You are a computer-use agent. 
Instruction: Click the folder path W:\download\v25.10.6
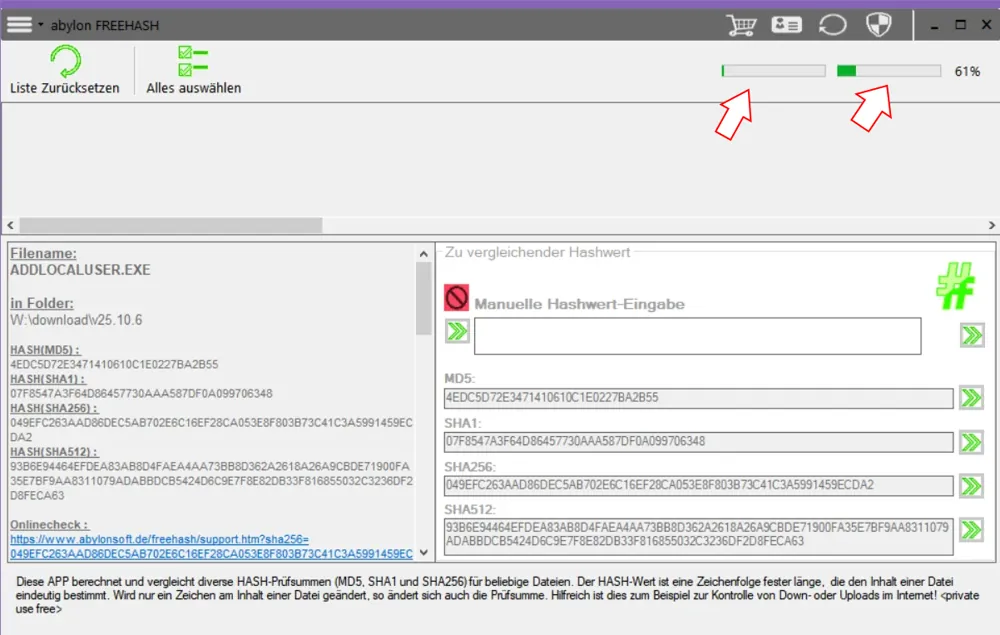tap(76, 320)
